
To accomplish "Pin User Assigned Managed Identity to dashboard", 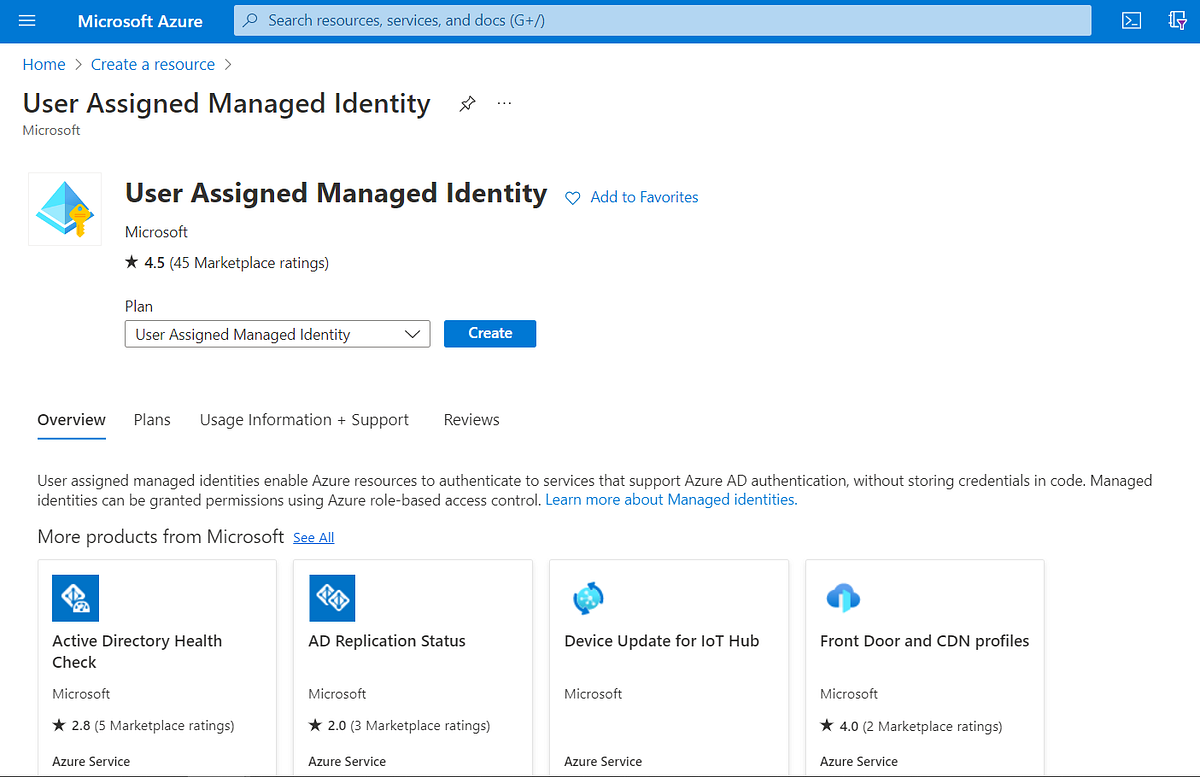I will point(466,103).
